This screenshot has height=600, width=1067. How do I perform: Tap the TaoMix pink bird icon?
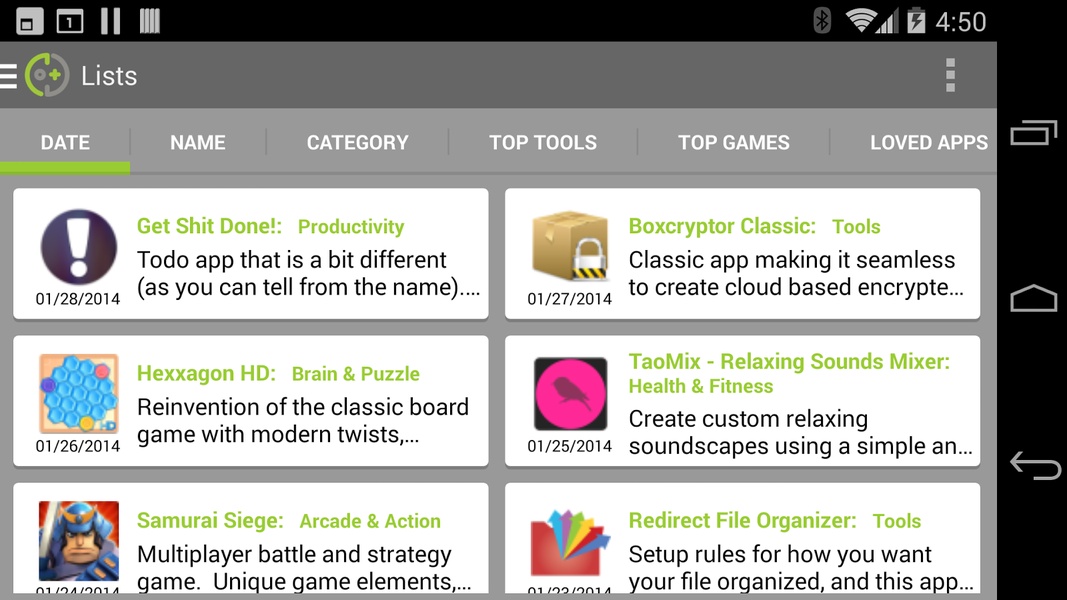570,394
